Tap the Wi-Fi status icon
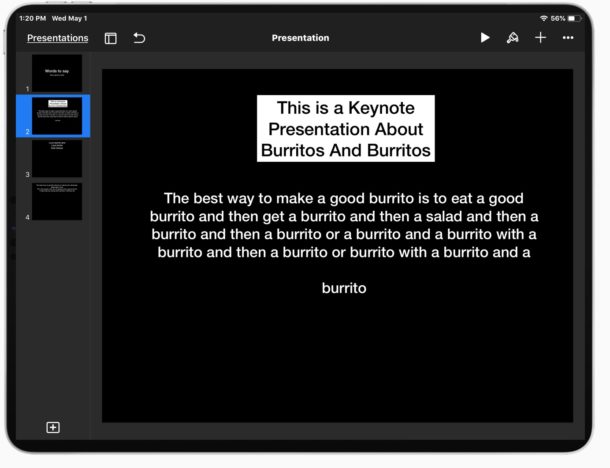The width and height of the screenshot is (610, 468). pos(543,18)
